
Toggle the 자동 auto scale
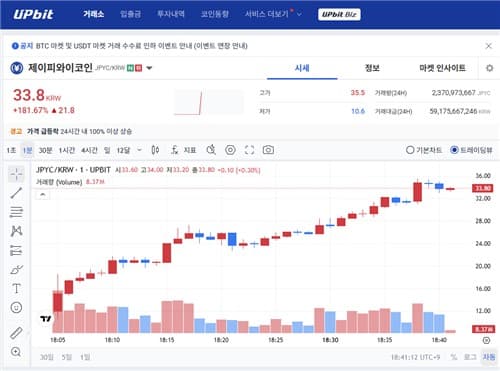click(x=489, y=357)
